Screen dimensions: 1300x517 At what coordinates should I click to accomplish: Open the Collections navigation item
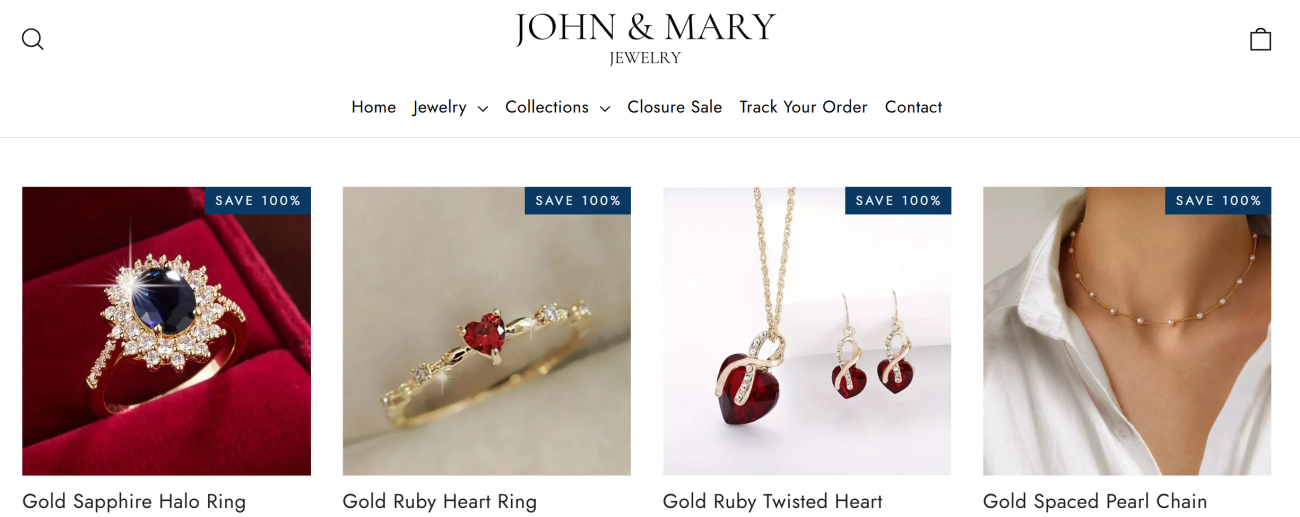click(x=557, y=107)
